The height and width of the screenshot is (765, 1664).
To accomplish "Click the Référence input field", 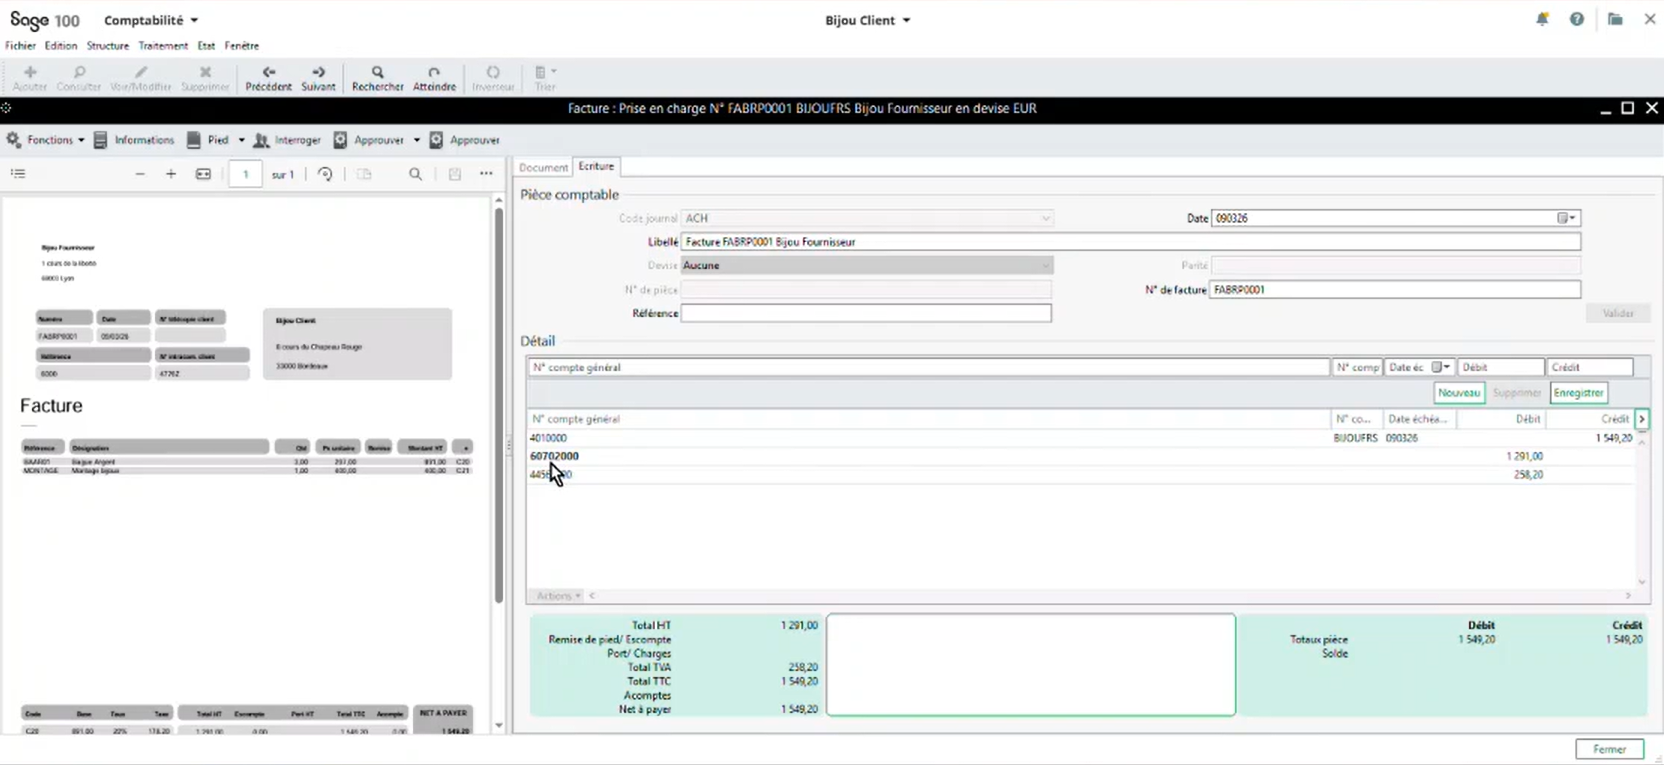I will pos(866,313).
